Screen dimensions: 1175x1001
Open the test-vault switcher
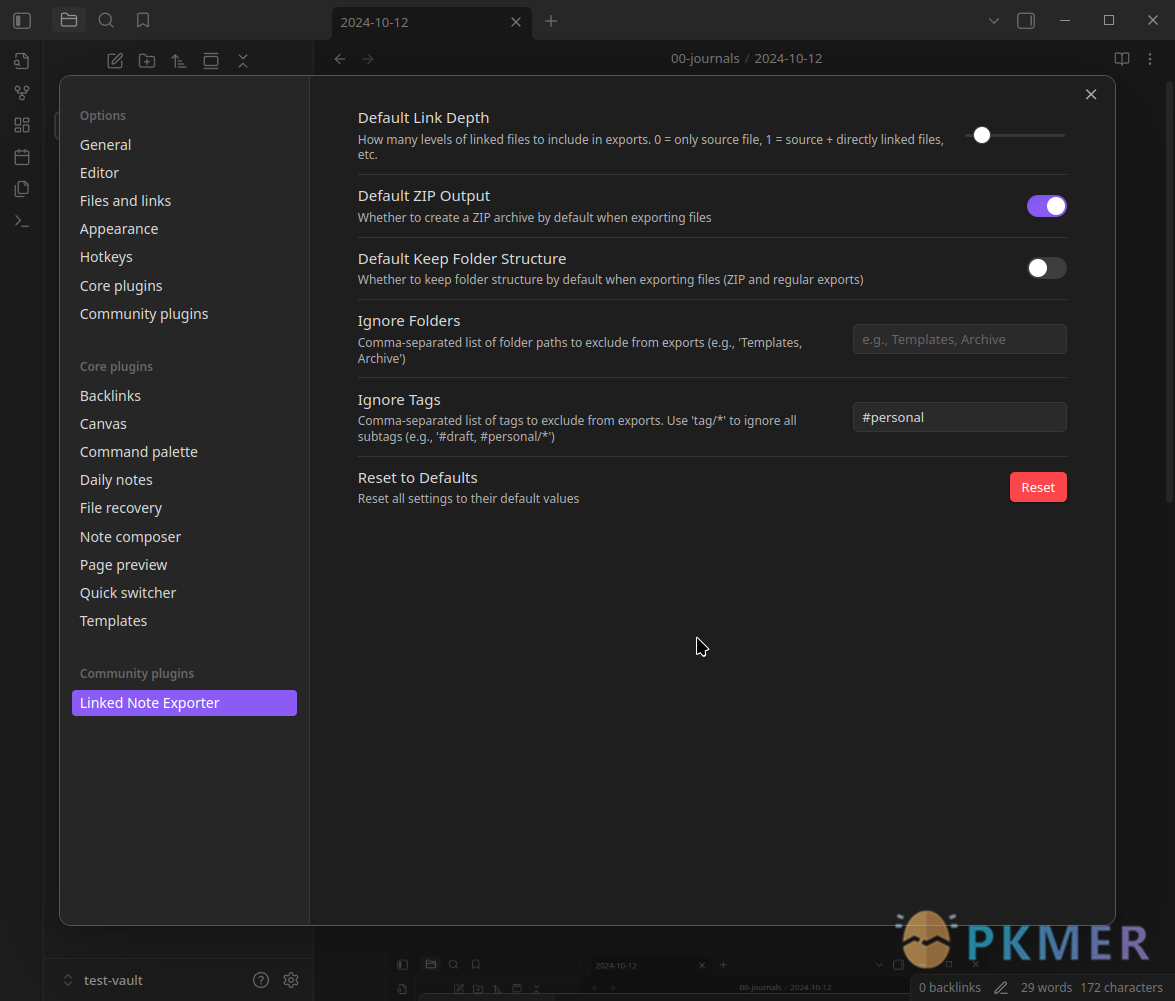[103, 980]
